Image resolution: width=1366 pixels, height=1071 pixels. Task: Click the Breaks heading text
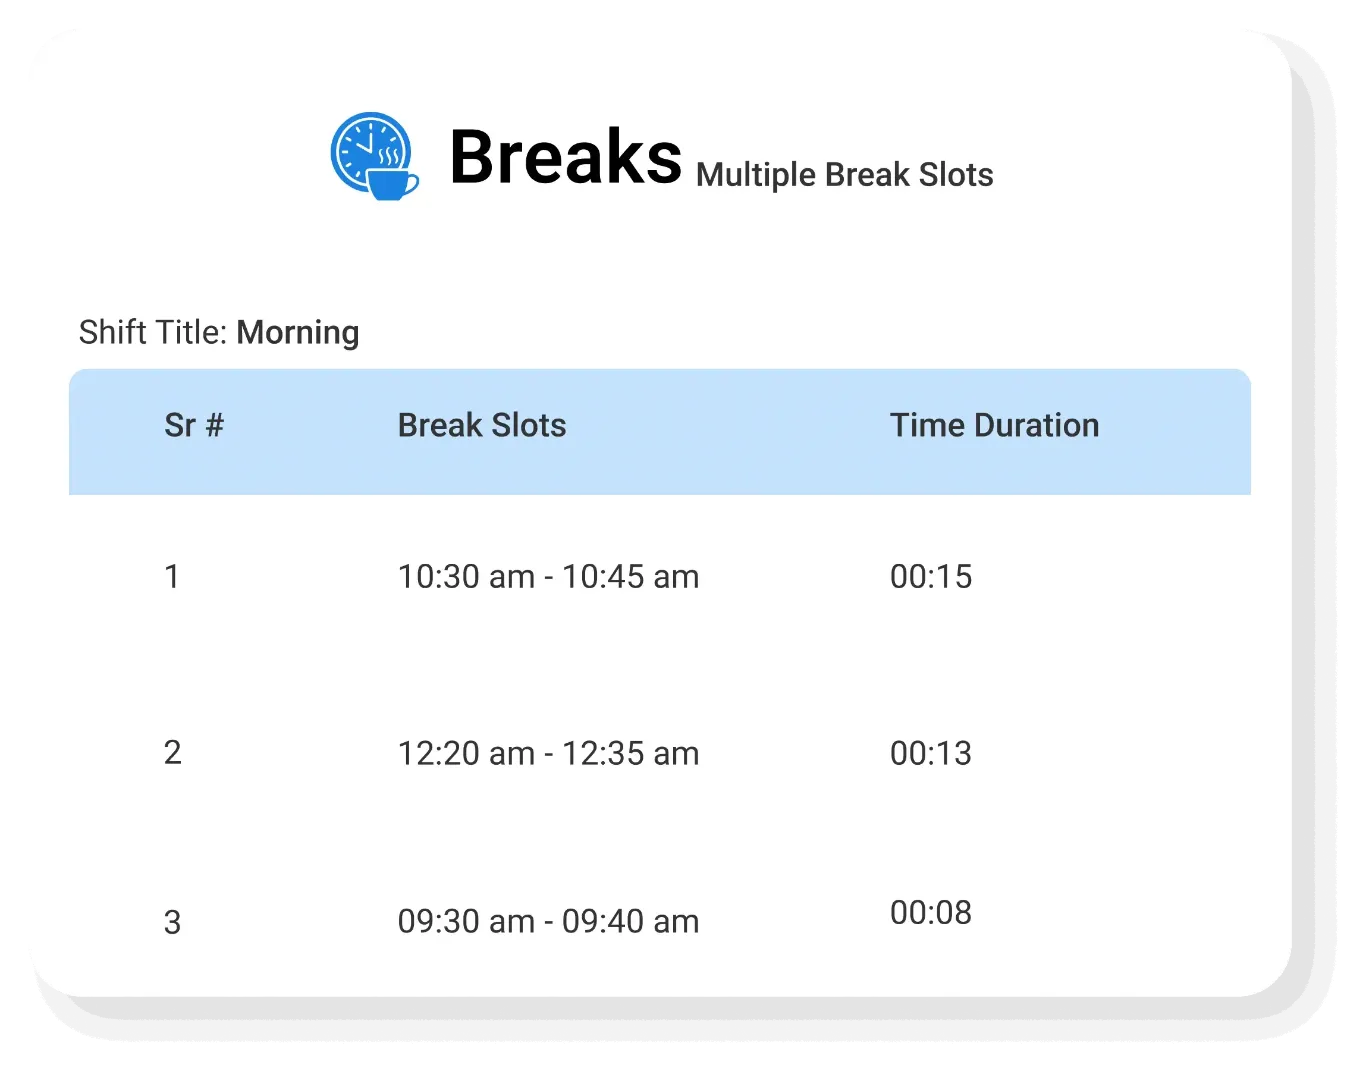565,157
